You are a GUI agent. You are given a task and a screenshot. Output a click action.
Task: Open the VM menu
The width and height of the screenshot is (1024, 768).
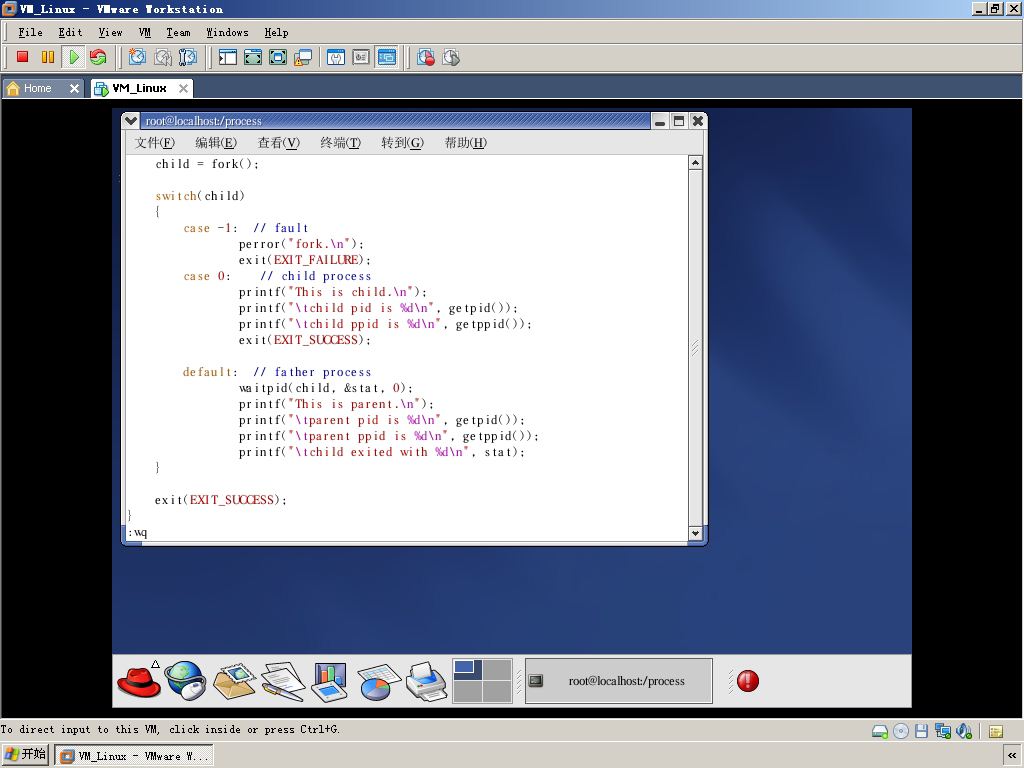click(144, 32)
